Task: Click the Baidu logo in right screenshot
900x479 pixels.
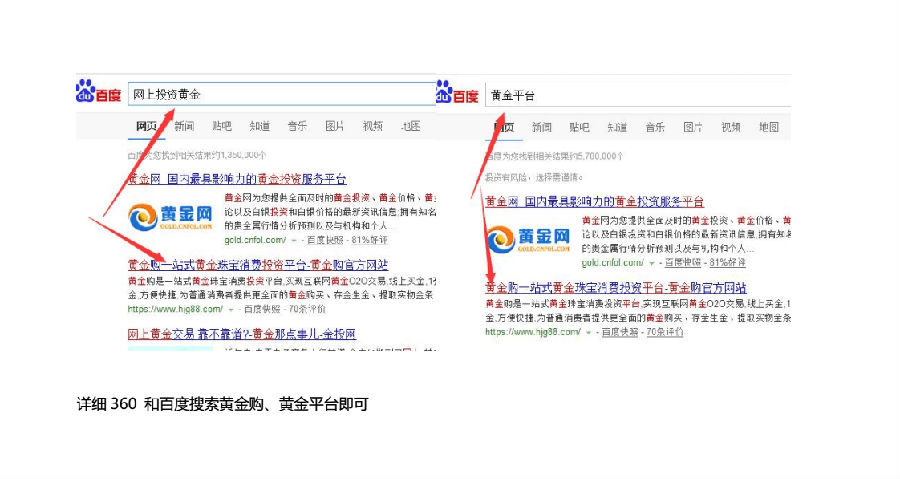Action: pyautogui.click(x=457, y=93)
